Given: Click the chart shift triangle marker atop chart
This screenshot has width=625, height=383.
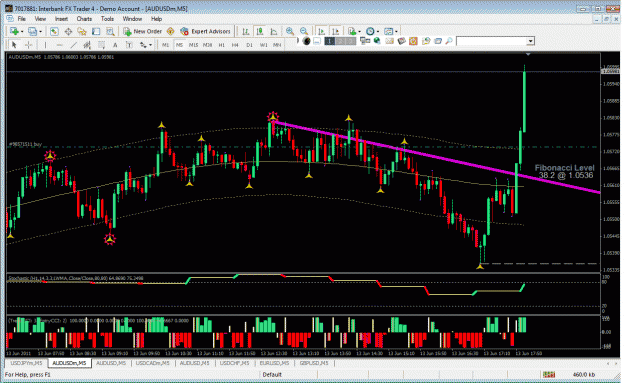Looking at the screenshot, I should click(528, 54).
